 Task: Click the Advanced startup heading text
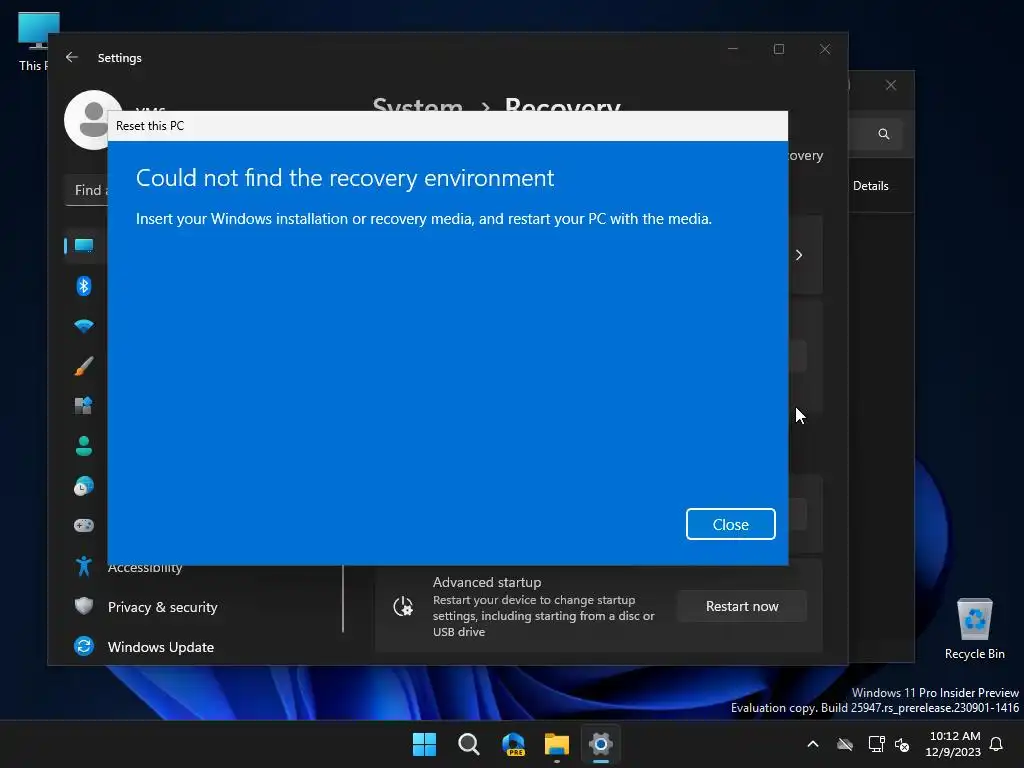pos(487,582)
